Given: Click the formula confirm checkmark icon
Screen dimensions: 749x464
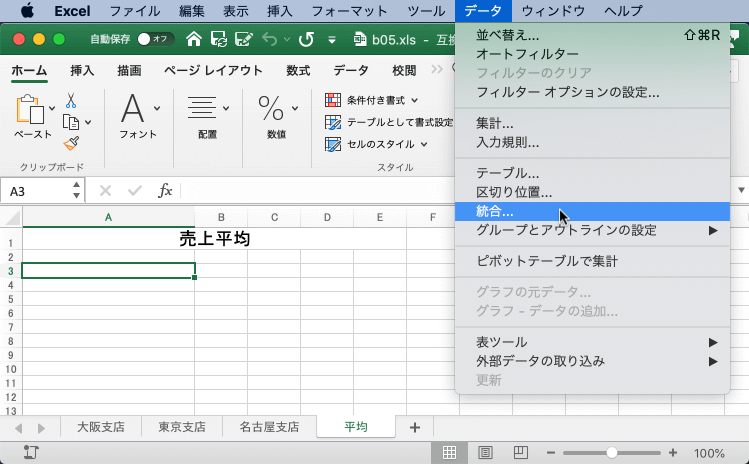Looking at the screenshot, I should pos(135,191).
